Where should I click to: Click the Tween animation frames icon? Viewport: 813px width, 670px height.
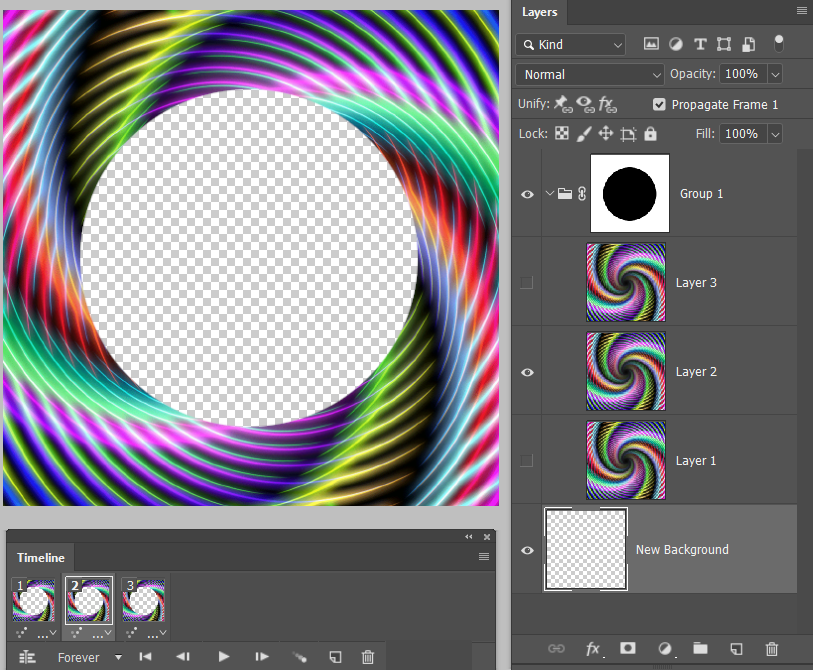pyautogui.click(x=299, y=657)
